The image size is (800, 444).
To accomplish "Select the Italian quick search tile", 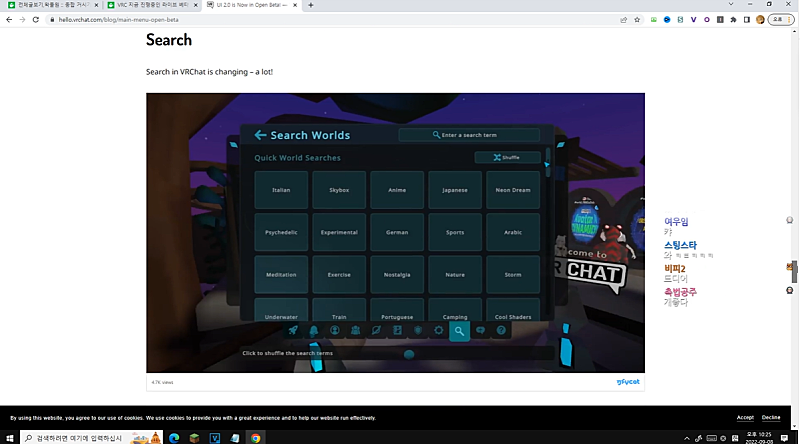I will pyautogui.click(x=281, y=190).
